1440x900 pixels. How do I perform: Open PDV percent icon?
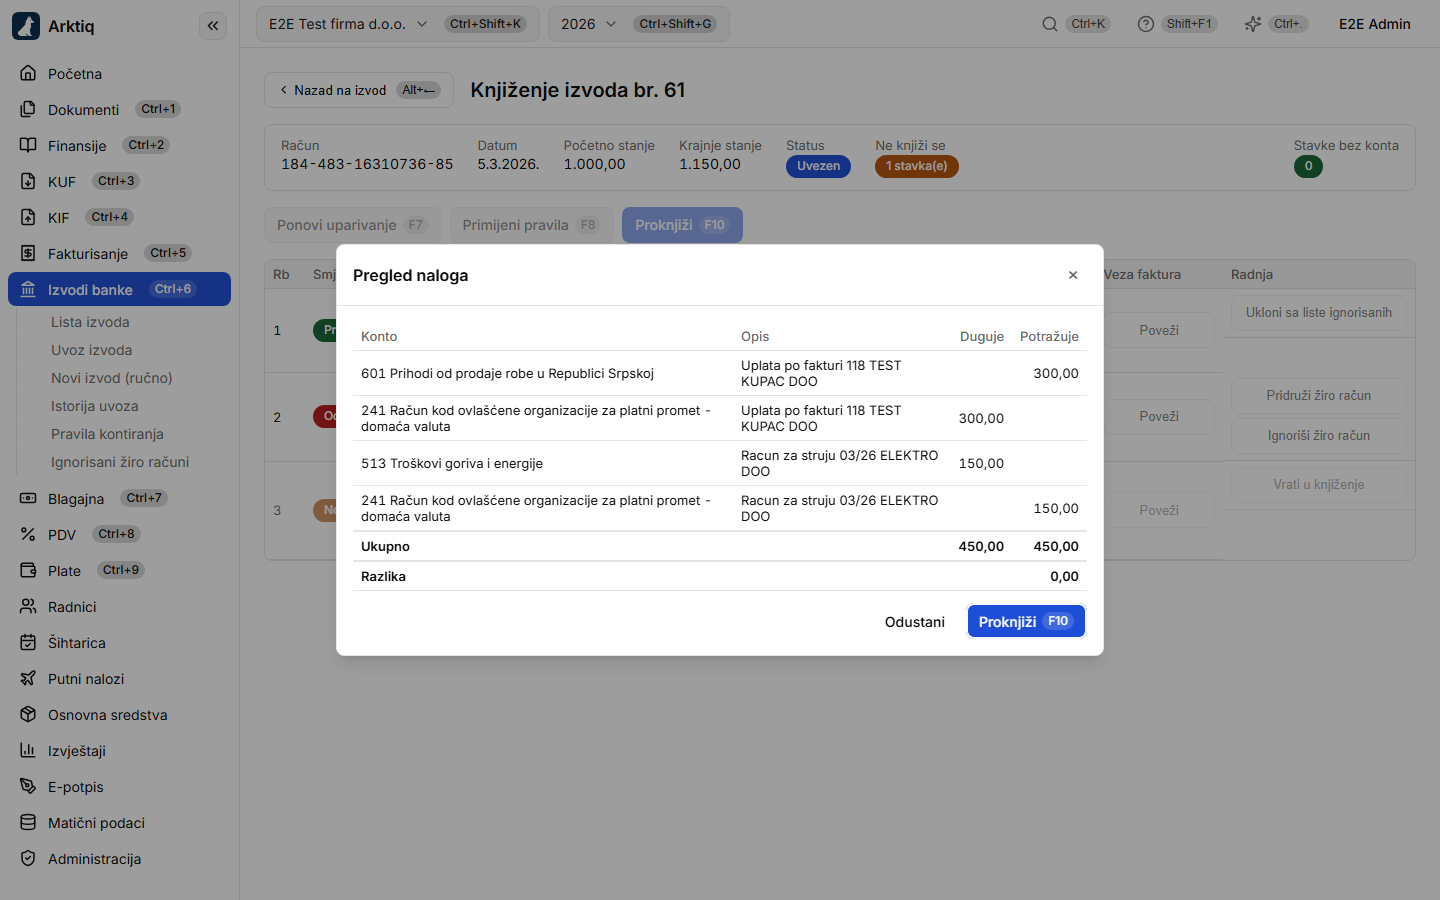click(x=28, y=534)
